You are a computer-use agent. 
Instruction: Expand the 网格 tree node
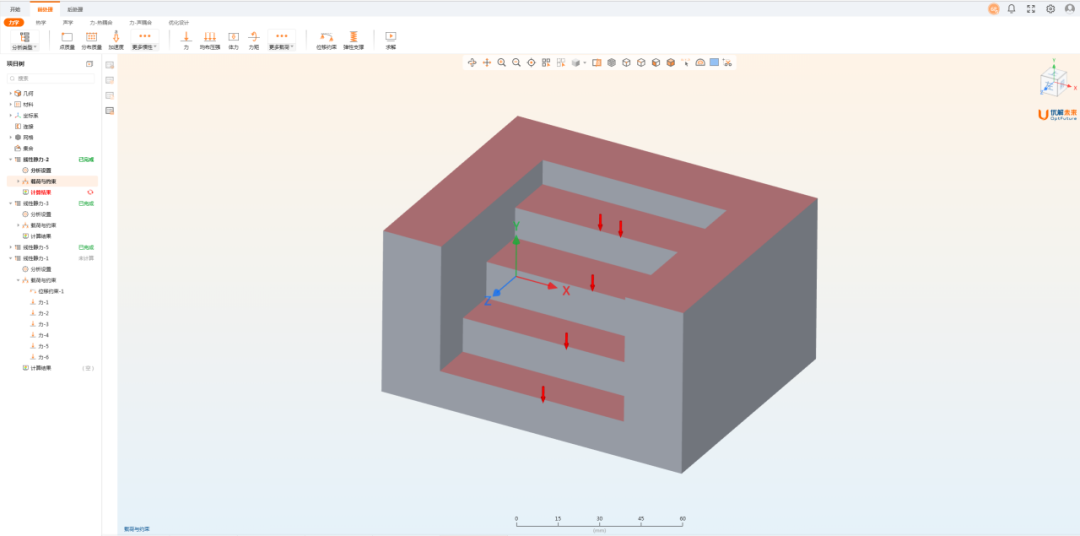[x=10, y=137]
